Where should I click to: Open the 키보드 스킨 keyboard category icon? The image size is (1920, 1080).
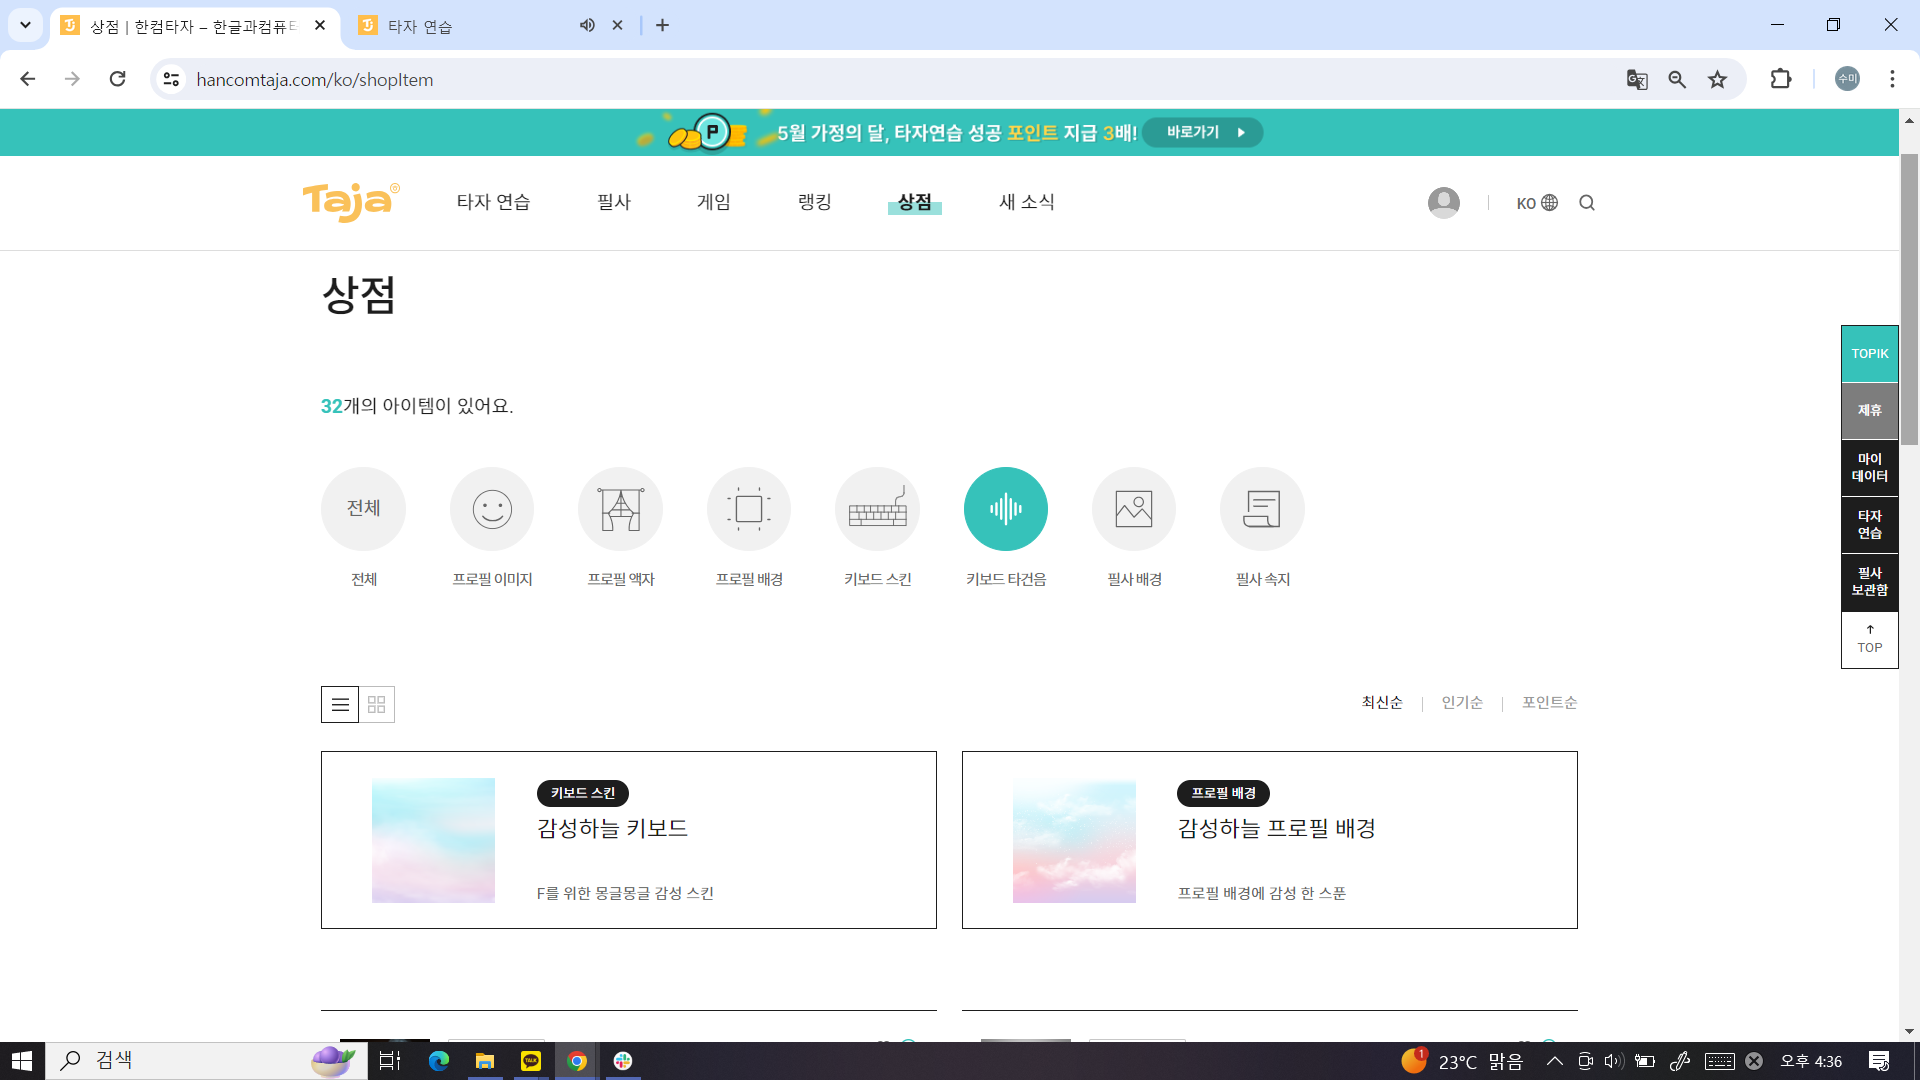[x=877, y=509]
